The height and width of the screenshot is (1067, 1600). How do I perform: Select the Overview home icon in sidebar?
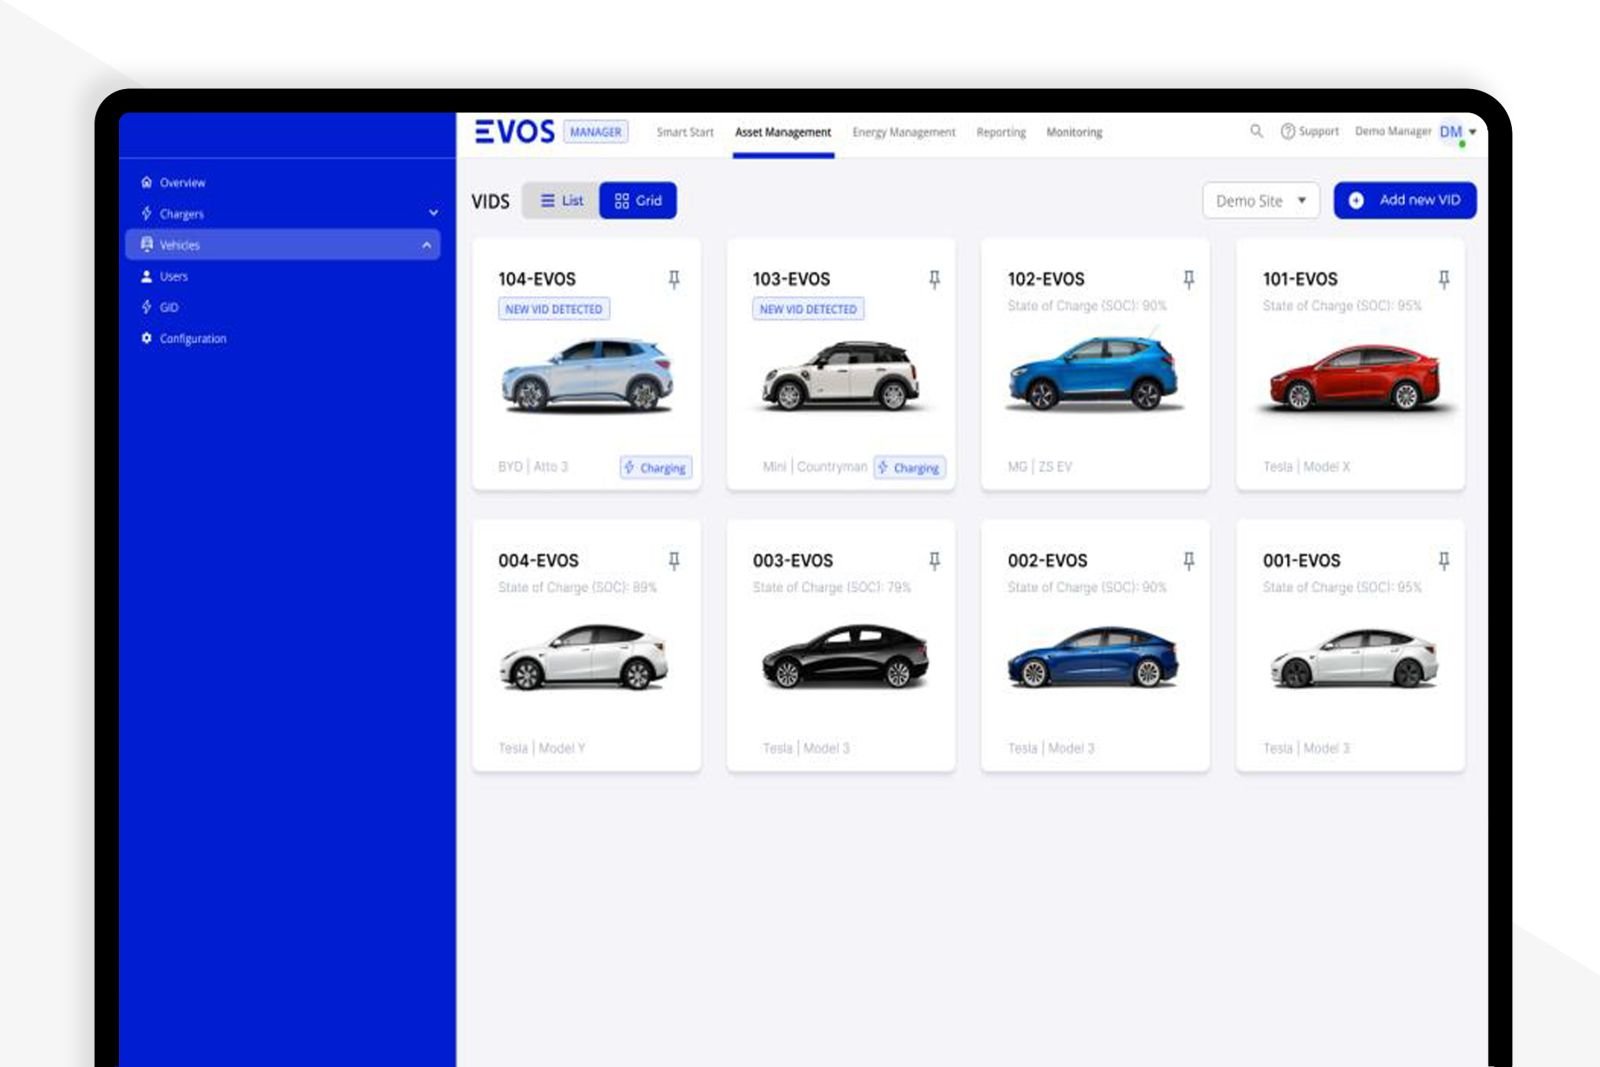(147, 183)
